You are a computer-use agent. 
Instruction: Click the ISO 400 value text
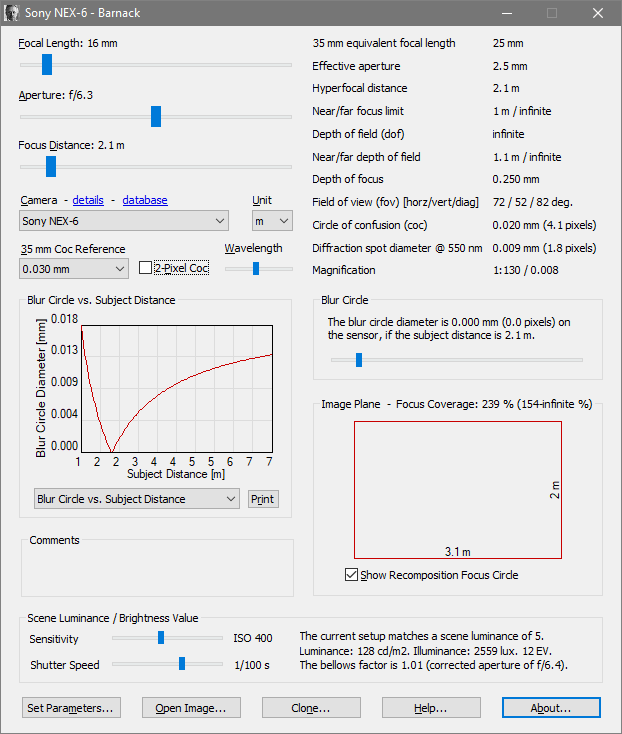click(x=253, y=639)
